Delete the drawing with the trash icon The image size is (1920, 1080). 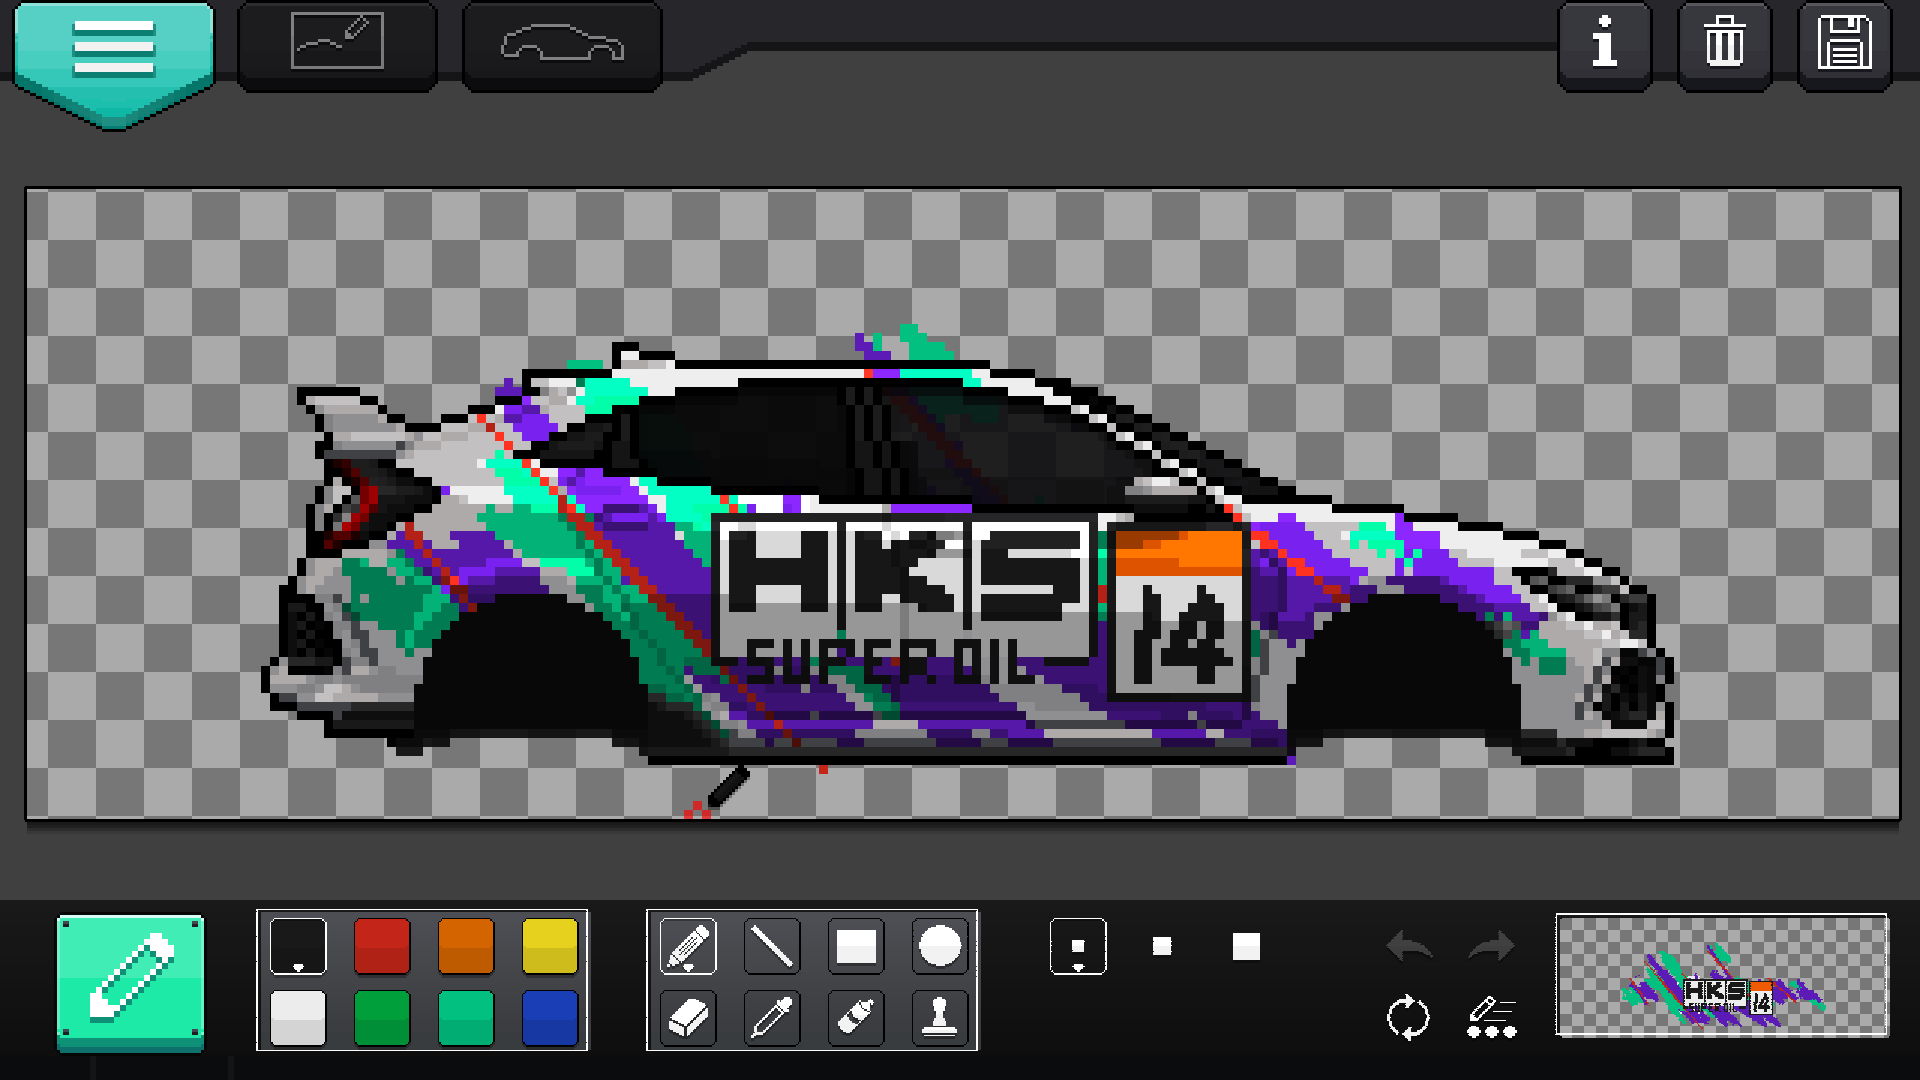[x=1724, y=45]
